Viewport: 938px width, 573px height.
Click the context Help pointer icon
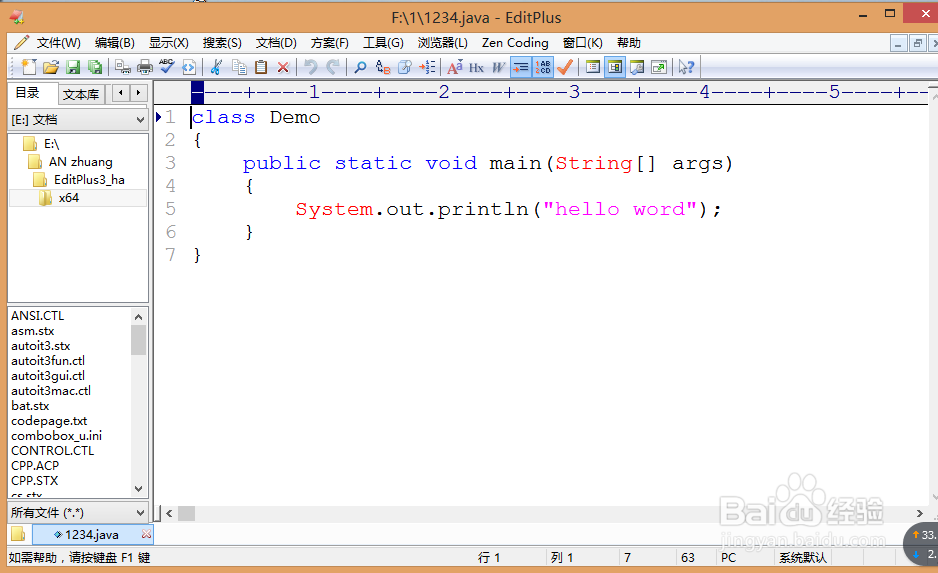pos(686,67)
